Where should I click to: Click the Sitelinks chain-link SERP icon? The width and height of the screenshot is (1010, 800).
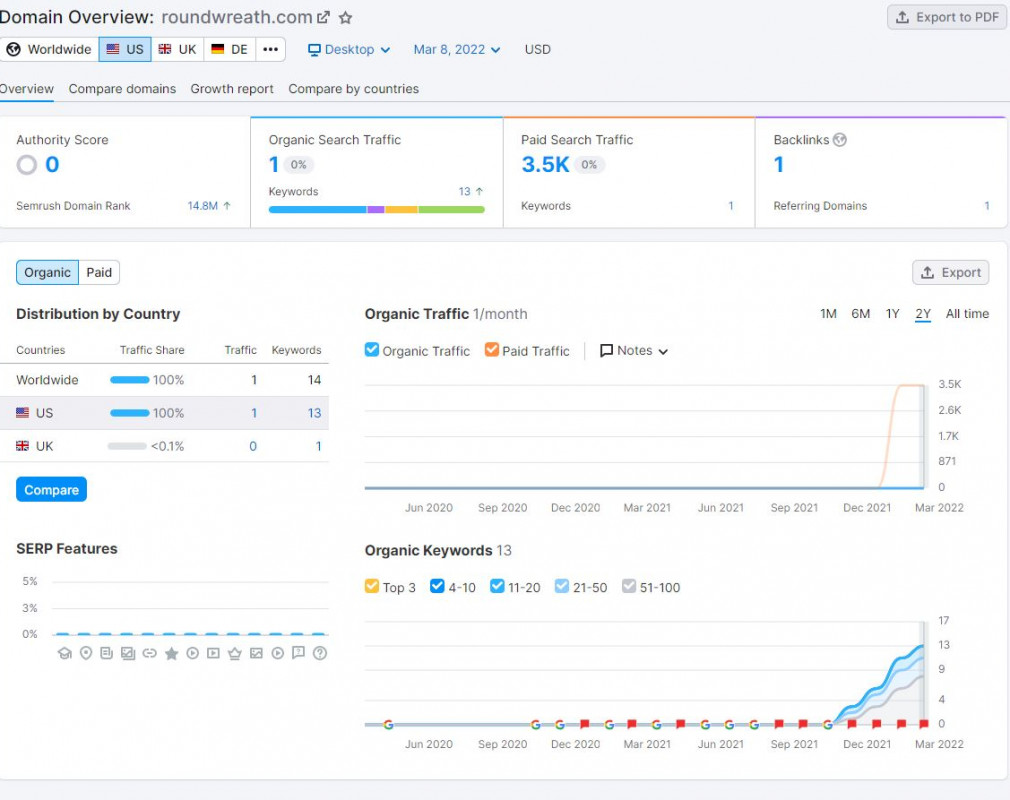tap(148, 653)
